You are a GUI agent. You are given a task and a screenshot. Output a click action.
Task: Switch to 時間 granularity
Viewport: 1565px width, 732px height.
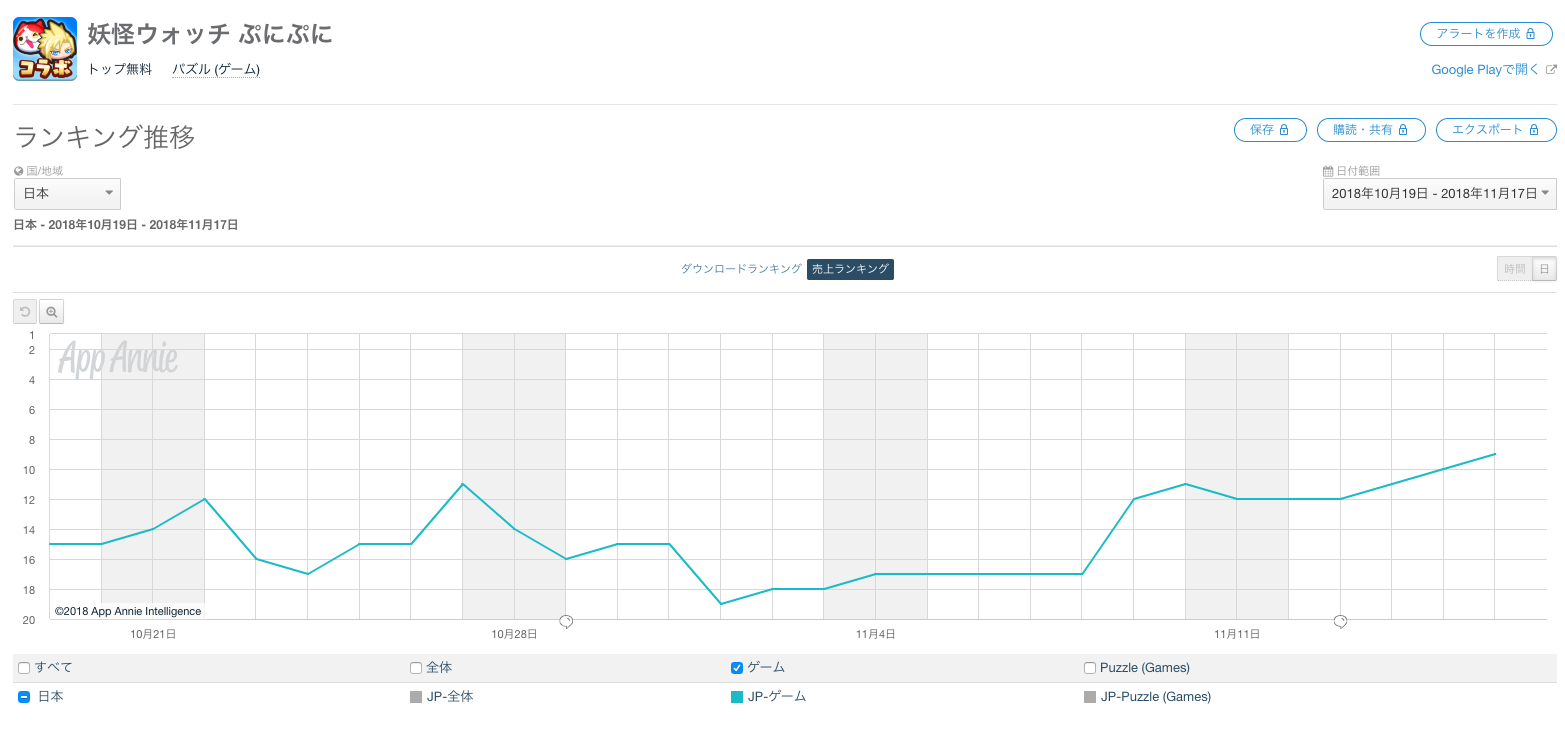[x=1514, y=269]
